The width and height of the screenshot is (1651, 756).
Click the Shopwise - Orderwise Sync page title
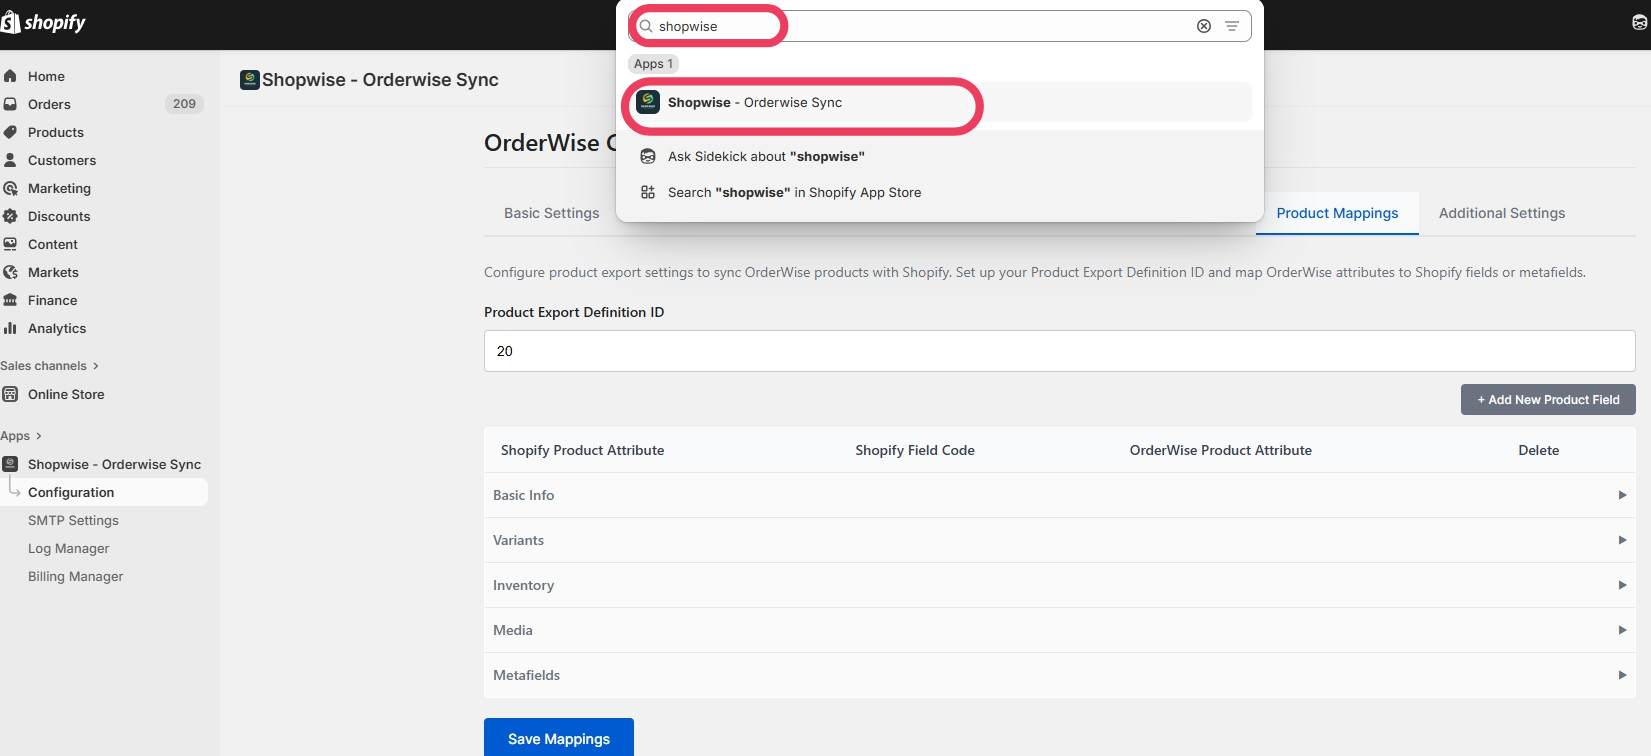click(380, 80)
